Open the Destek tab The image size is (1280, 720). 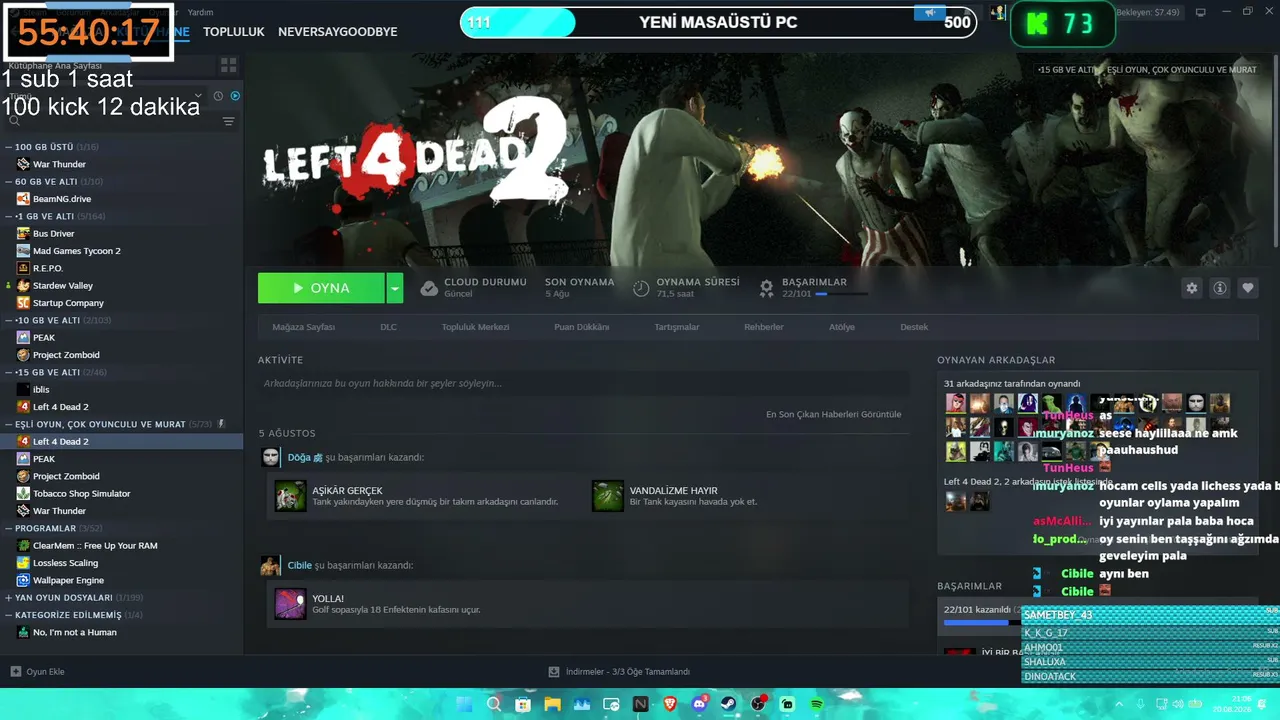tap(914, 327)
